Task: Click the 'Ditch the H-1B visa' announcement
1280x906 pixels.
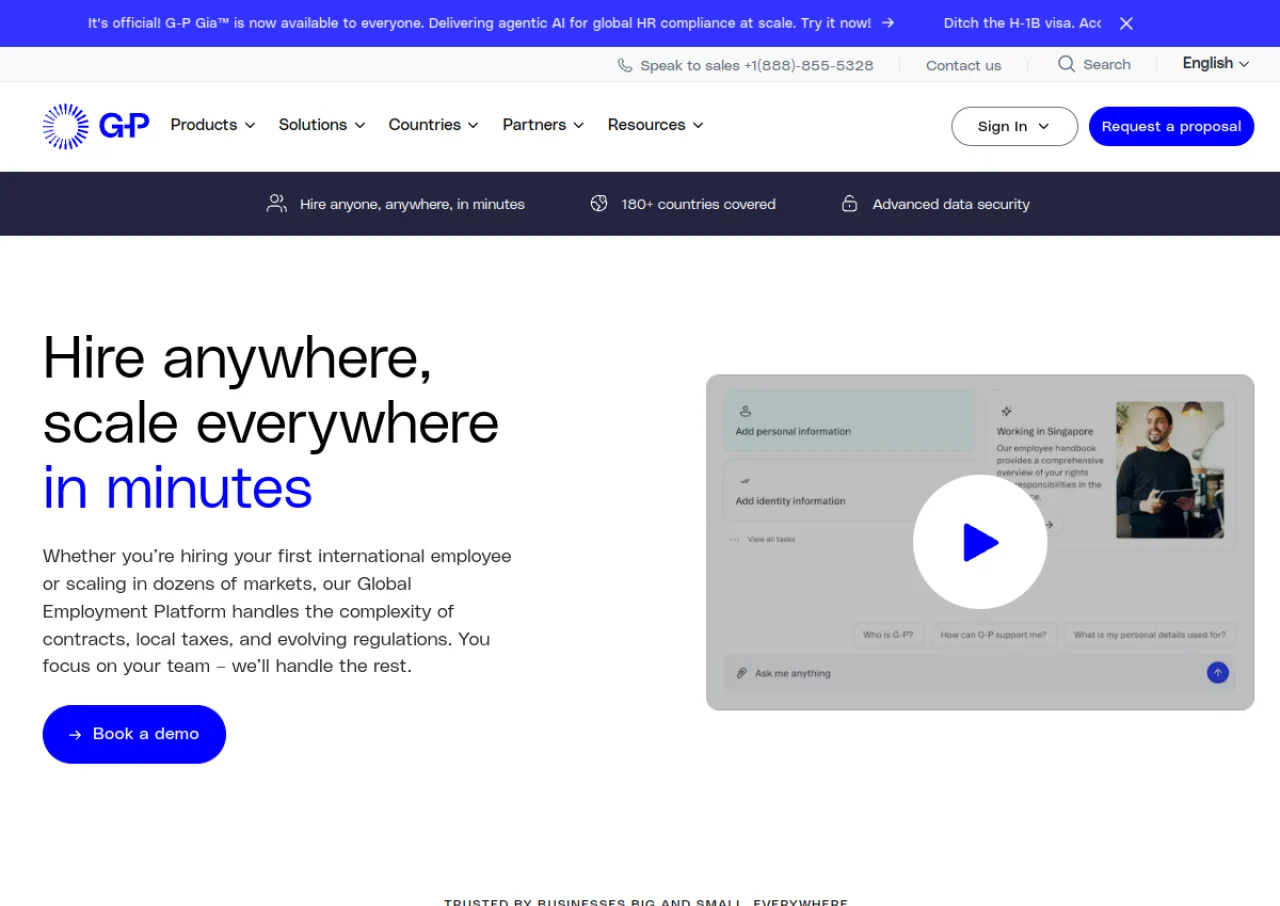Action: (1022, 23)
